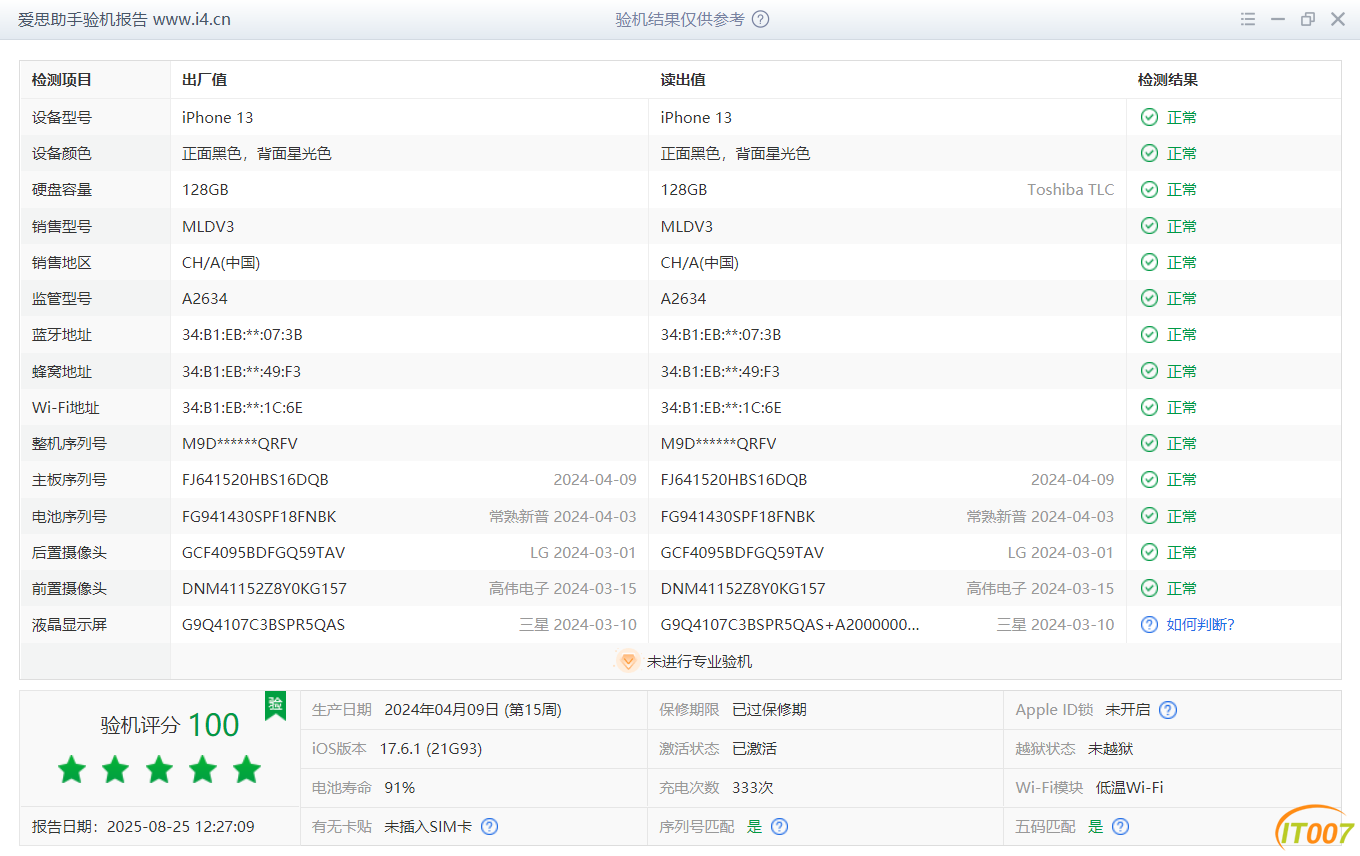Click the 未进行专业验机 shield icon
1360x856 pixels.
click(628, 661)
